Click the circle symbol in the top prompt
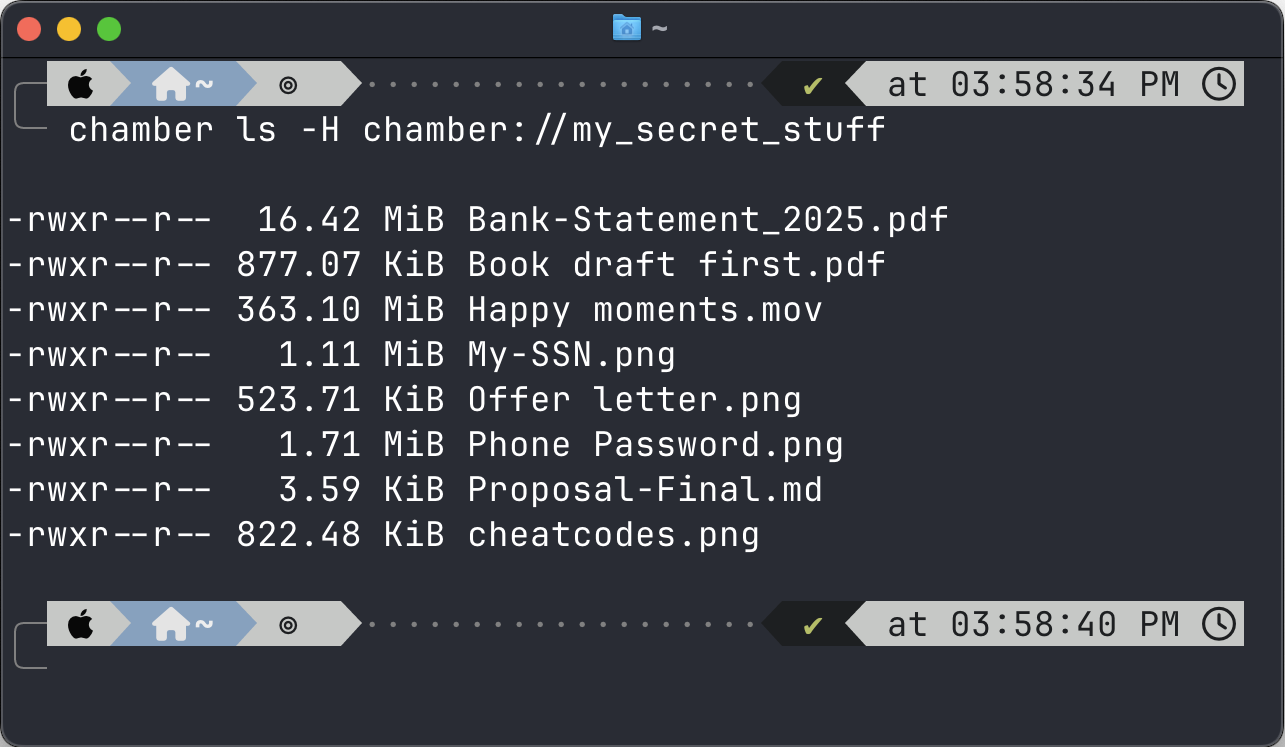 coord(288,85)
